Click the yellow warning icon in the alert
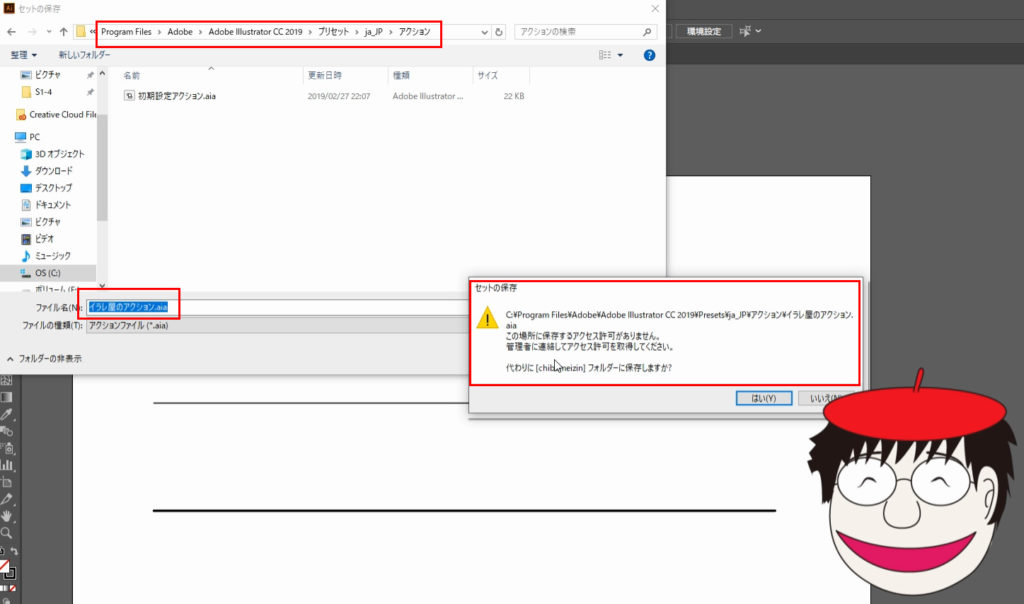This screenshot has width=1024, height=604. pos(487,318)
